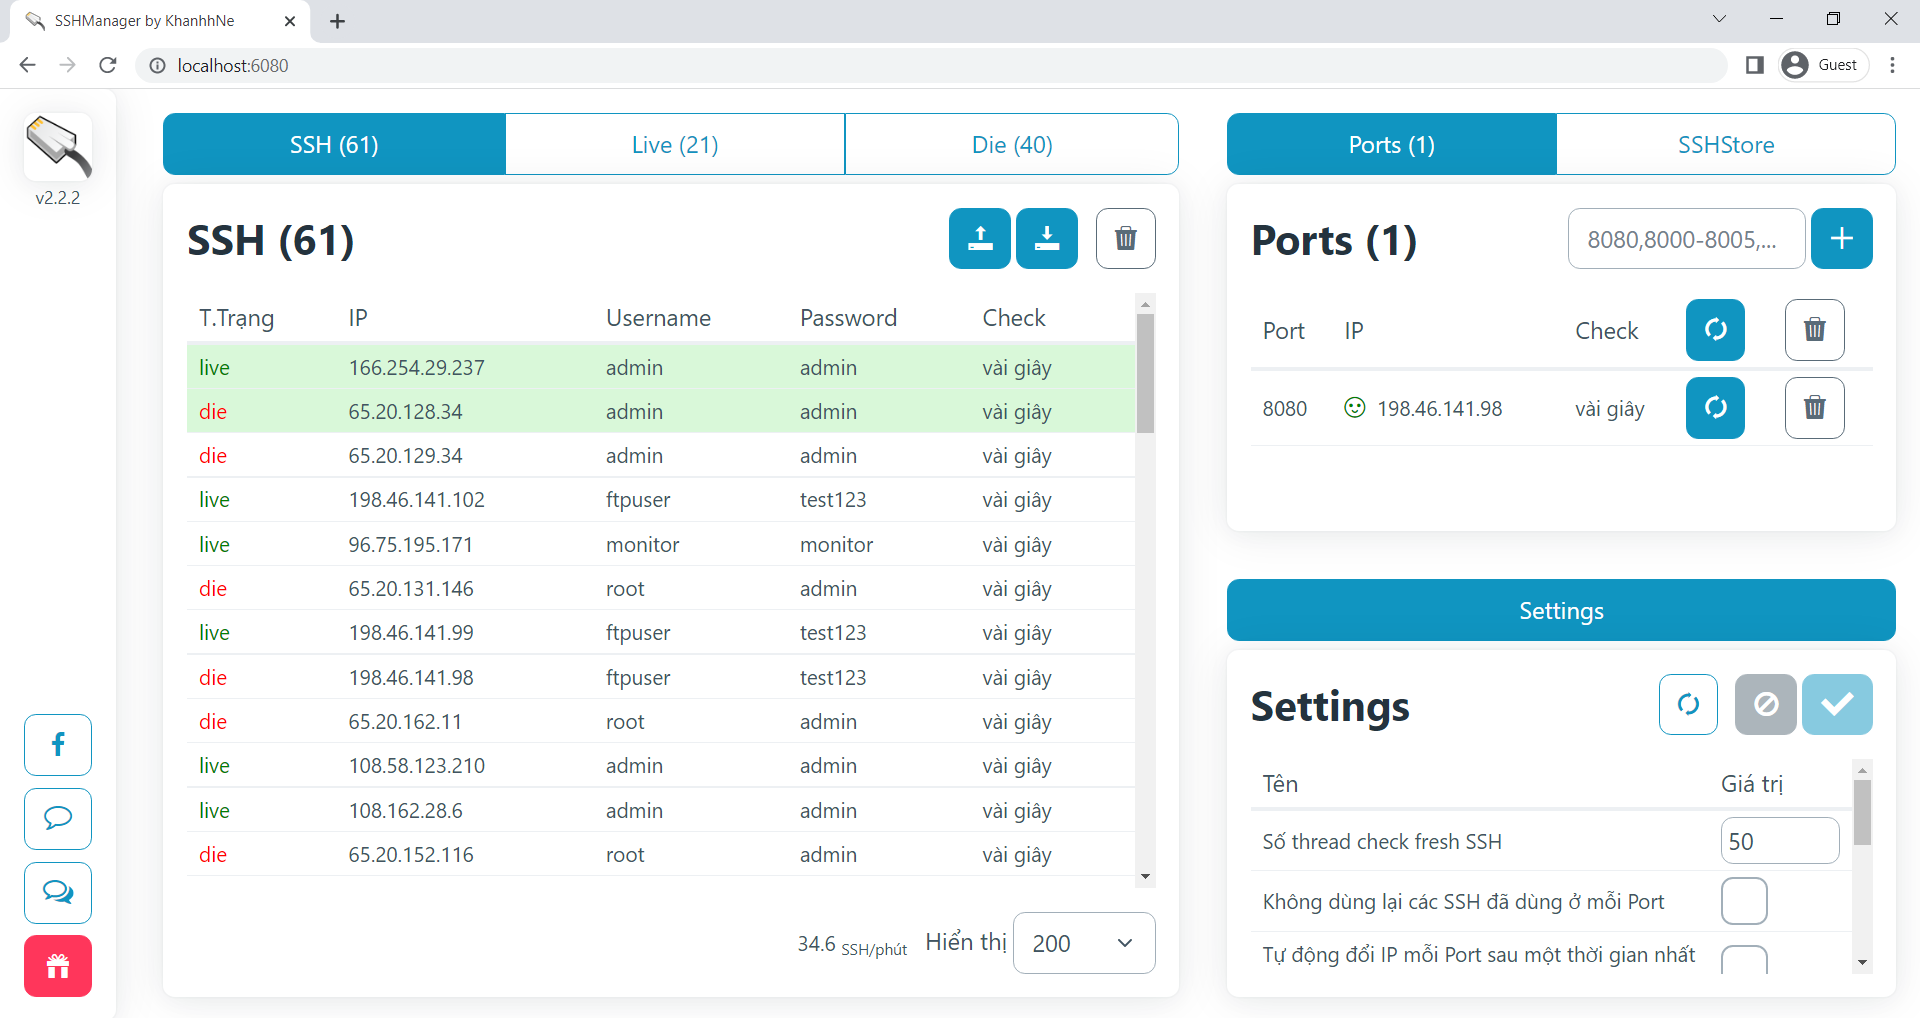Screen dimensions: 1920x1018
Task: Refresh all ports in header row
Action: tap(1715, 330)
